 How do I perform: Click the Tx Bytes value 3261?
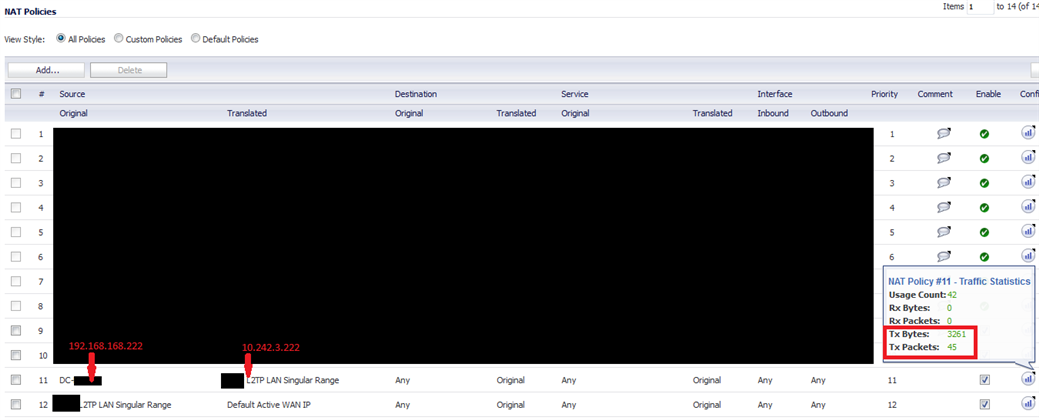pyautogui.click(x=957, y=335)
